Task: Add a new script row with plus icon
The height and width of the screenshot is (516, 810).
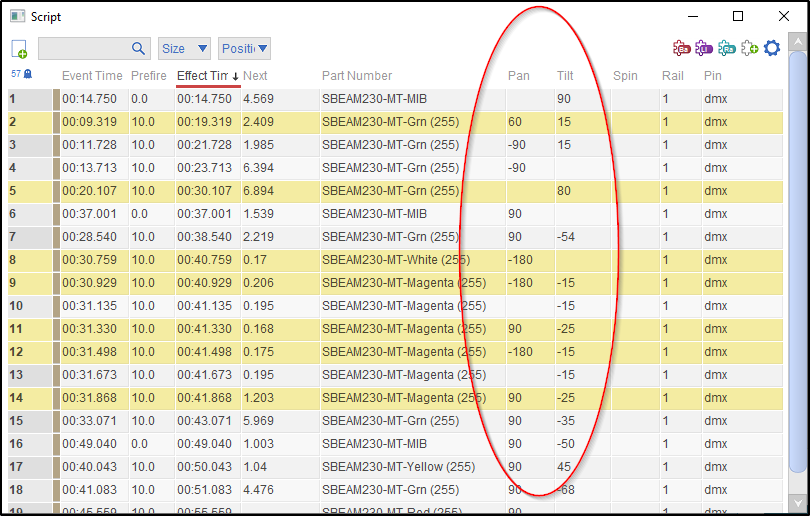Action: [x=19, y=49]
